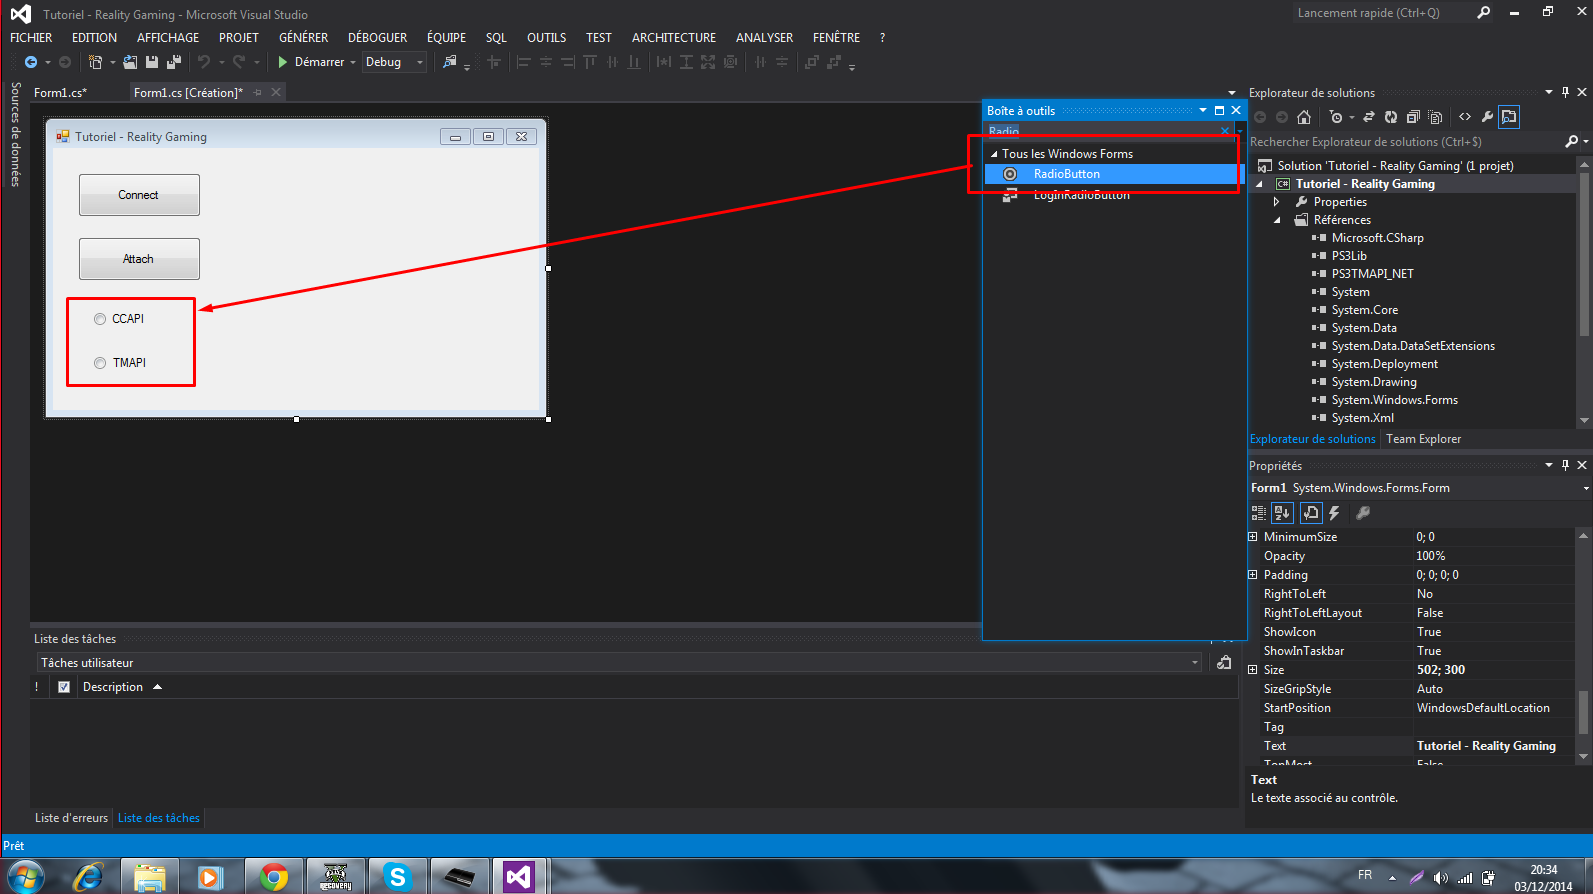Collapse the Références node
This screenshot has width=1593, height=894.
tap(1277, 220)
